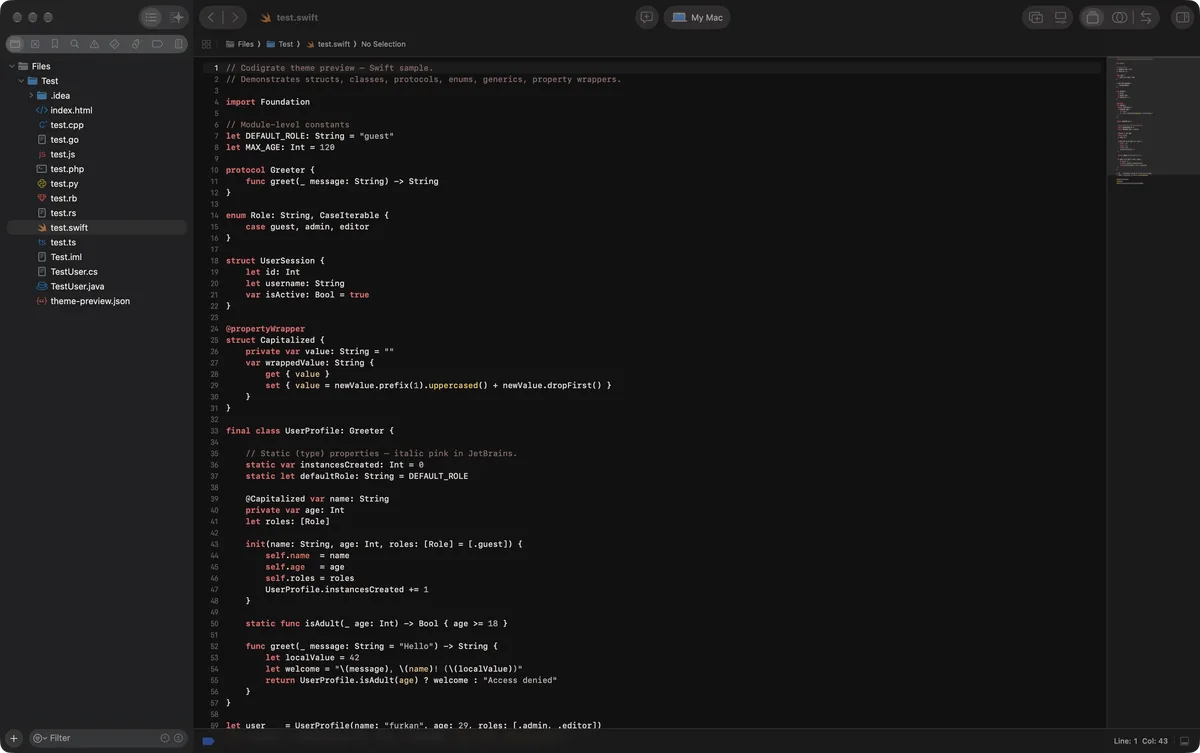
Task: Open the Debug navigator icon
Action: point(136,44)
